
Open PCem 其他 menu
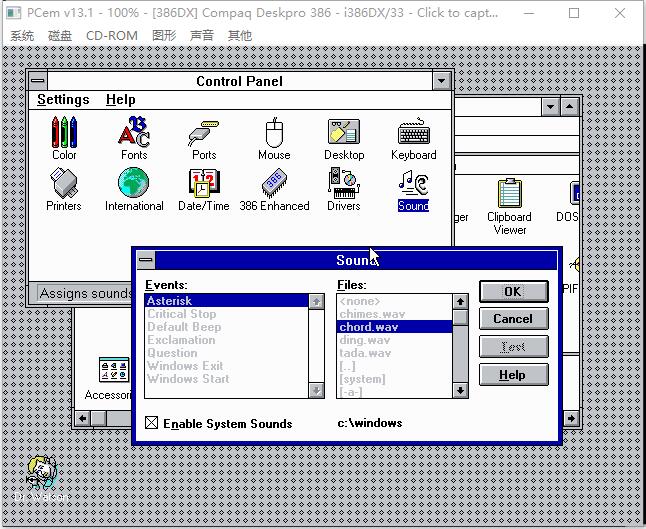click(239, 35)
